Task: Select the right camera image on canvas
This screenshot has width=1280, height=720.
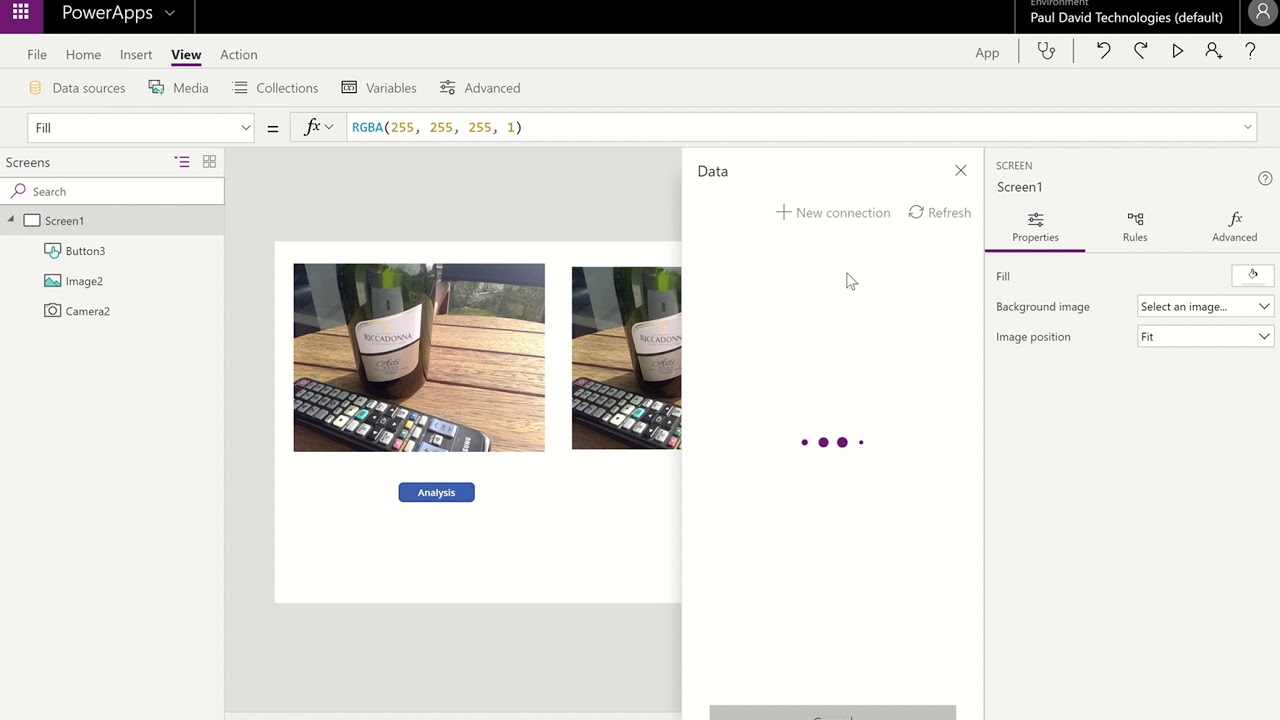Action: [626, 358]
